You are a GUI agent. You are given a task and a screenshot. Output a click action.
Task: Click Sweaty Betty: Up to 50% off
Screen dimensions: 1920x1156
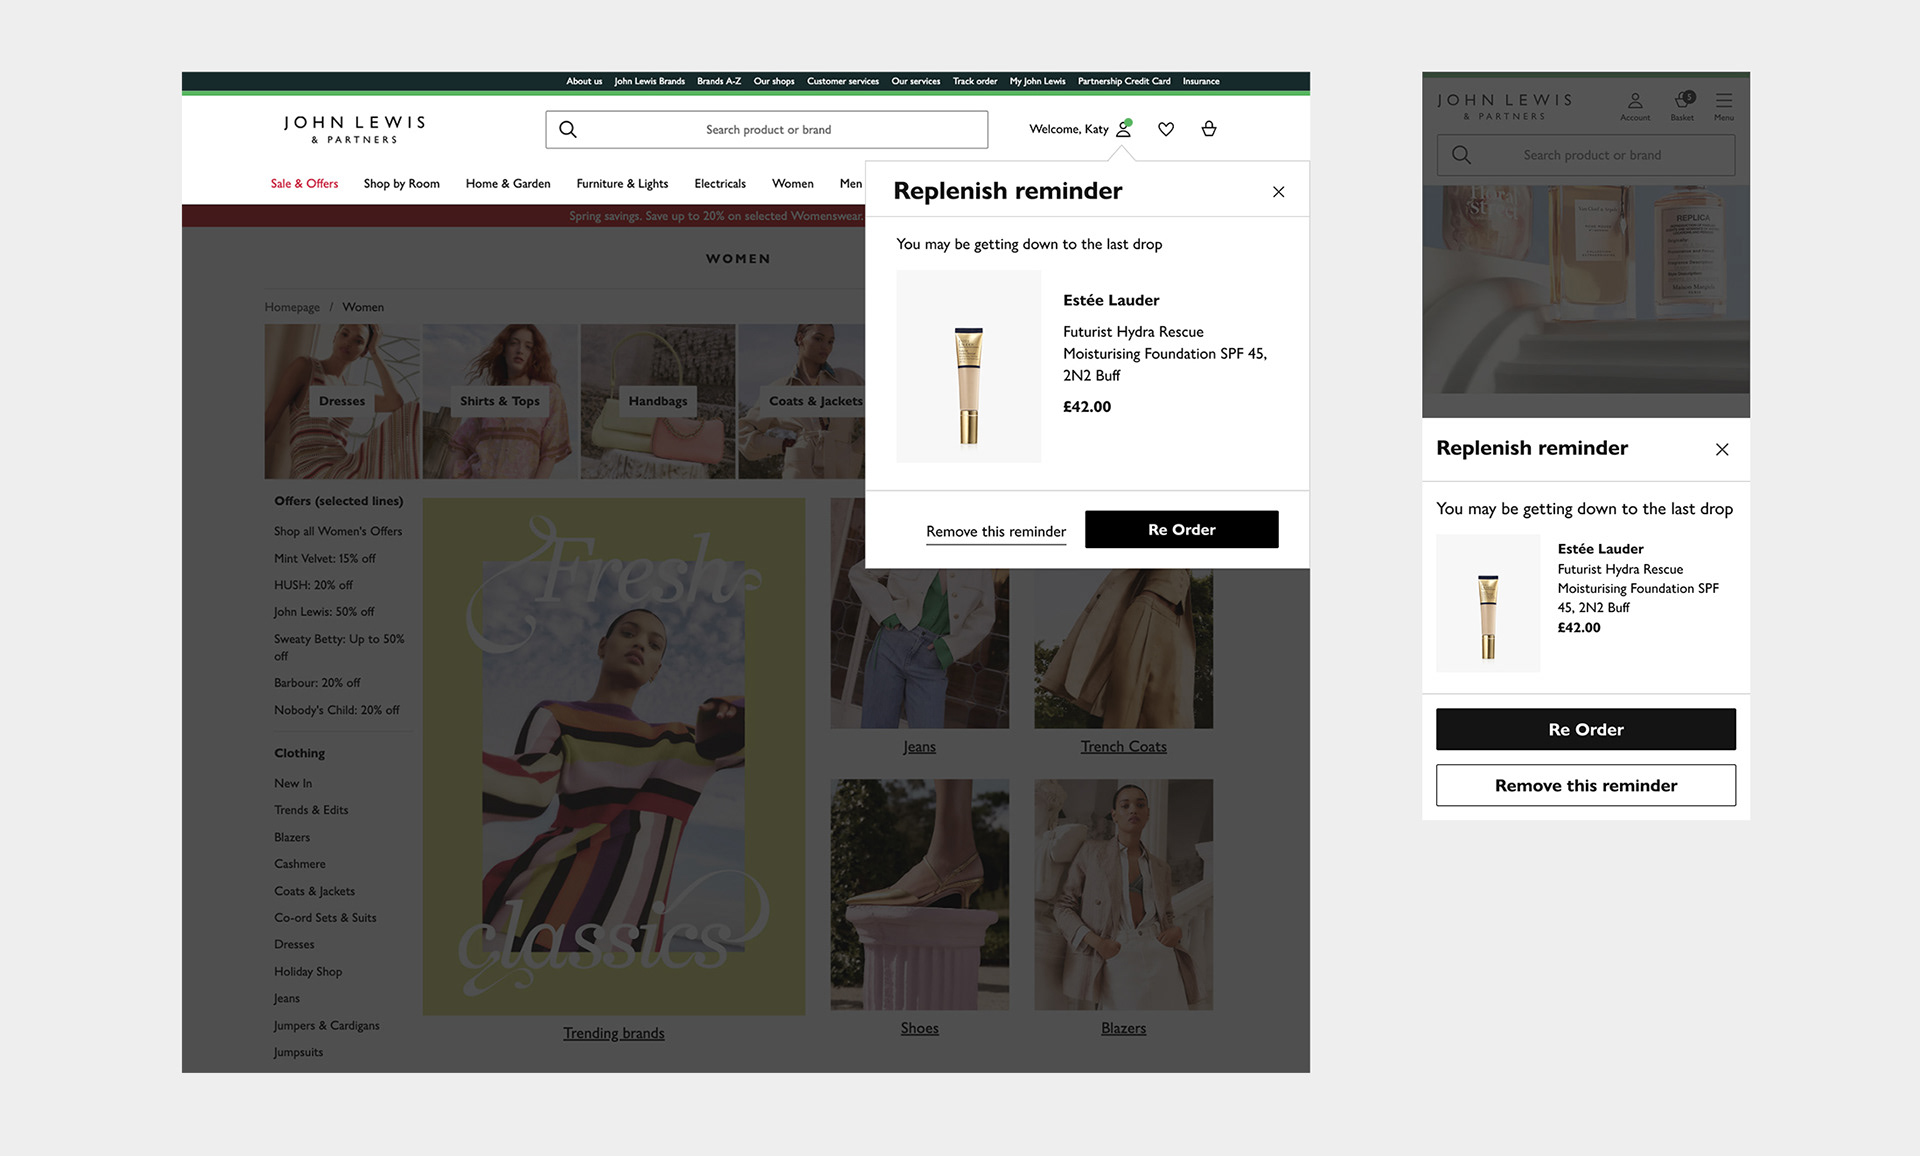pos(339,647)
